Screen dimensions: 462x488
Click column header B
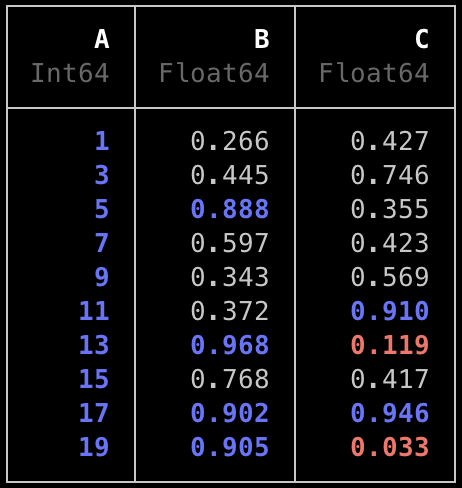[262, 39]
